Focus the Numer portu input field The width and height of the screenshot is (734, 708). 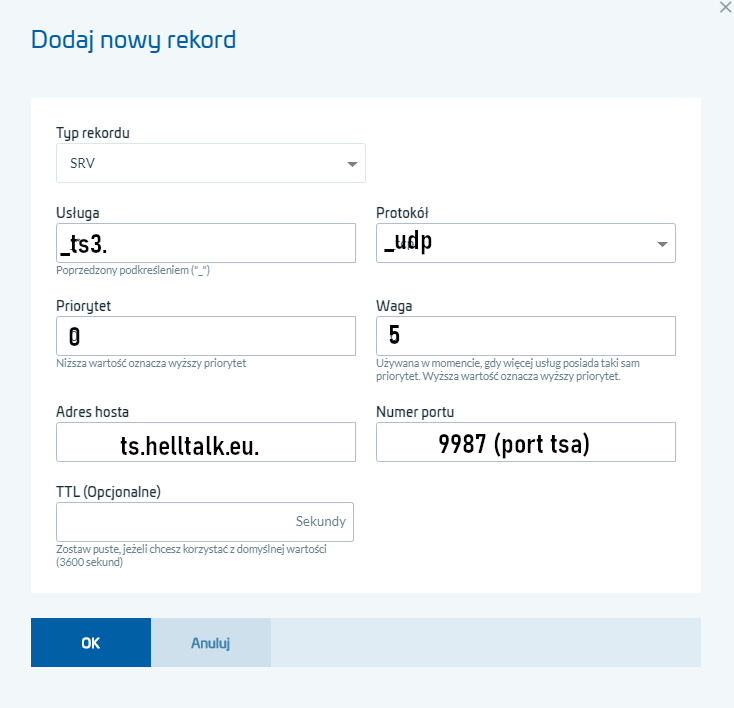click(525, 442)
